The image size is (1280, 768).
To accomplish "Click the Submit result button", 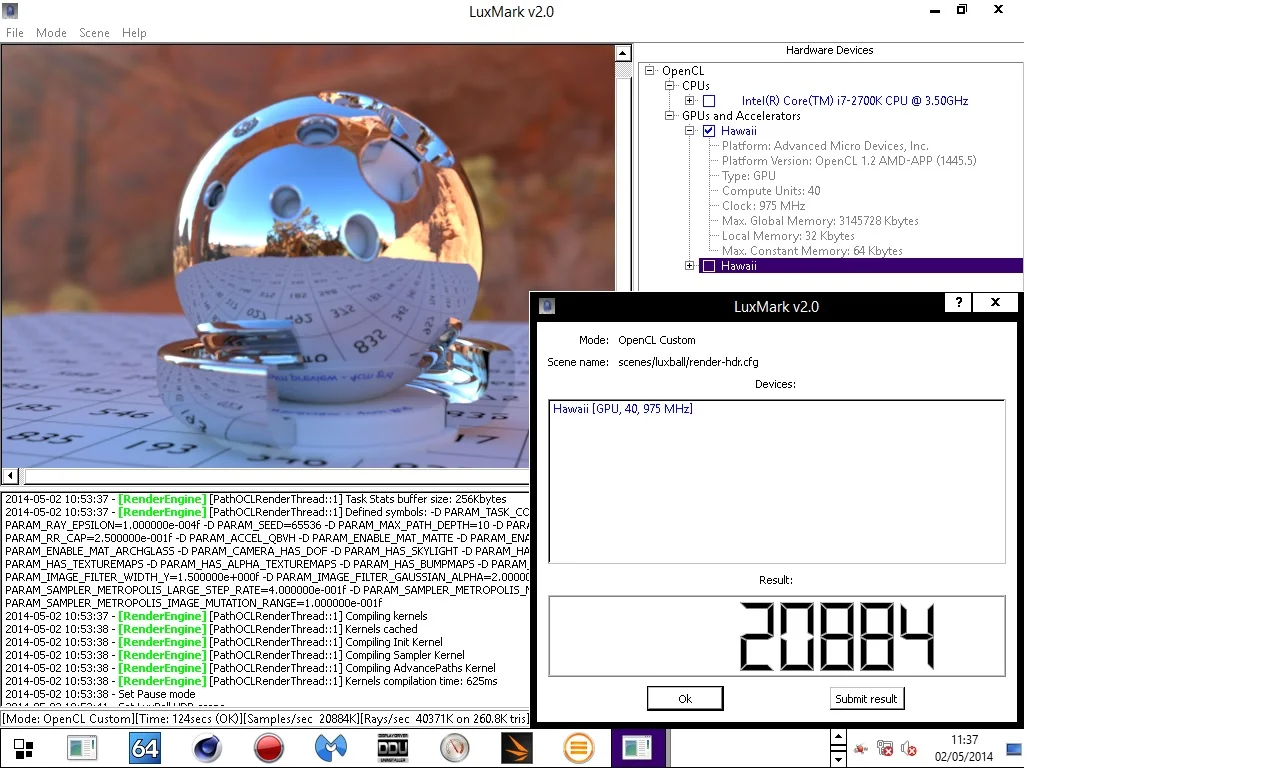I will click(x=867, y=698).
